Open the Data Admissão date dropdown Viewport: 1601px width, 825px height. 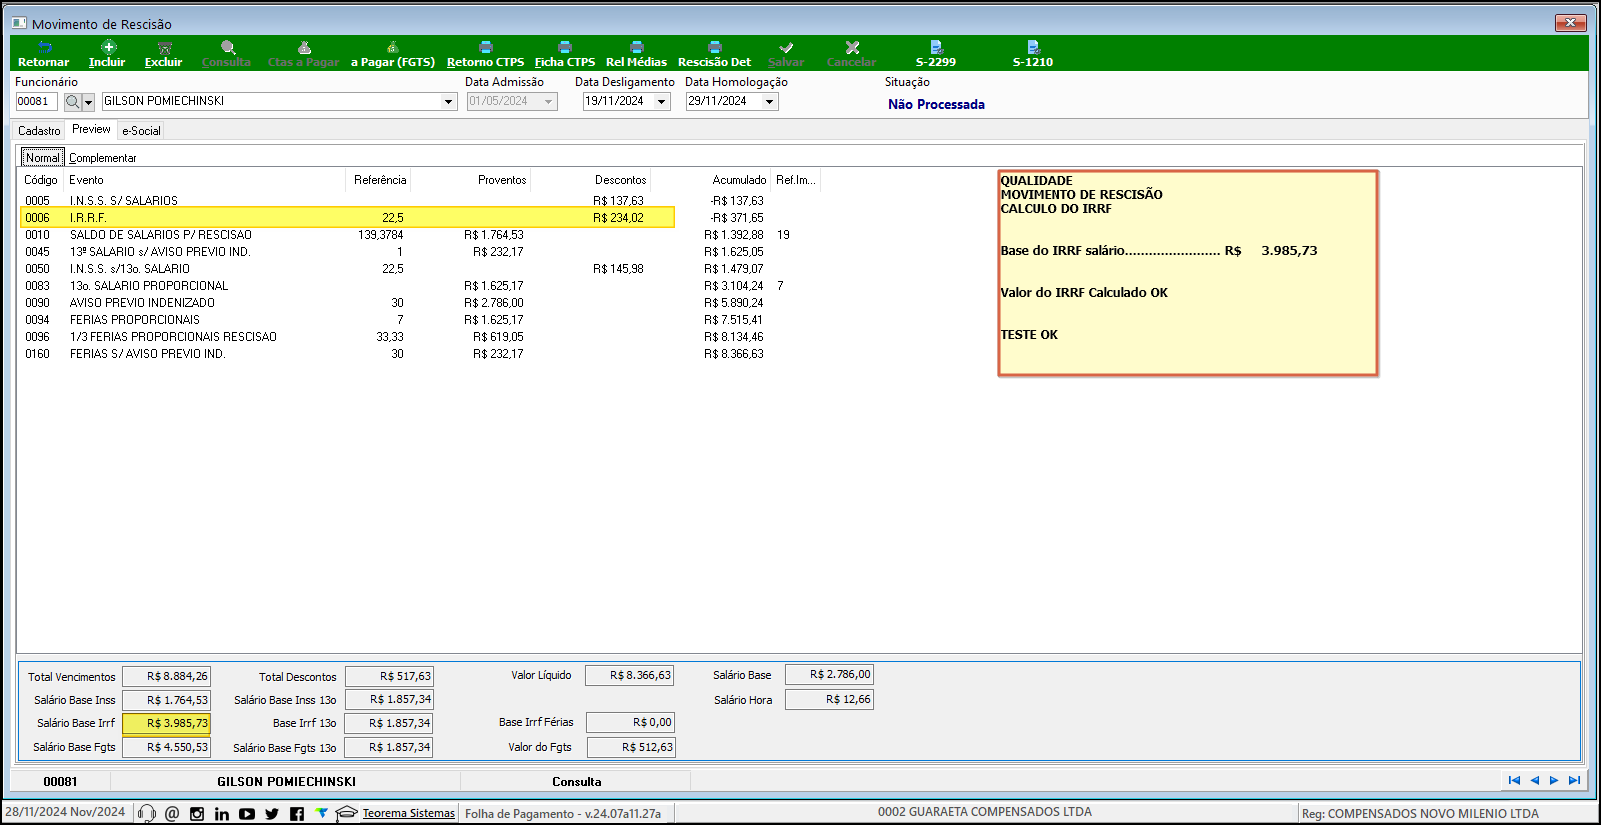[548, 102]
